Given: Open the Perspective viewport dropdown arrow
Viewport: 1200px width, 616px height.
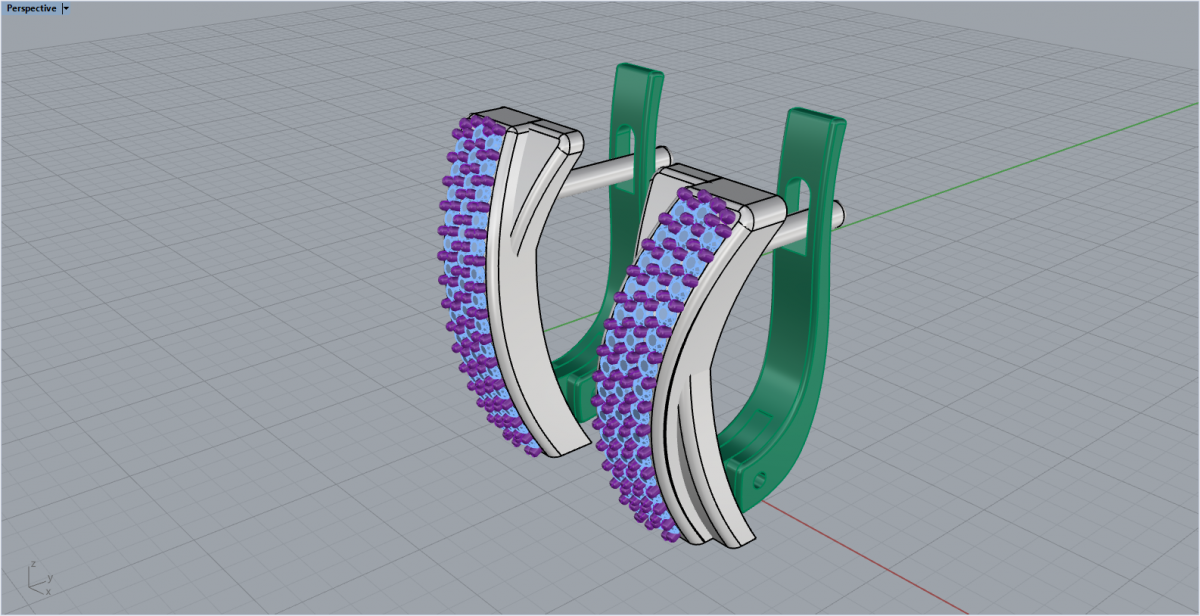Looking at the screenshot, I should pos(66,8).
